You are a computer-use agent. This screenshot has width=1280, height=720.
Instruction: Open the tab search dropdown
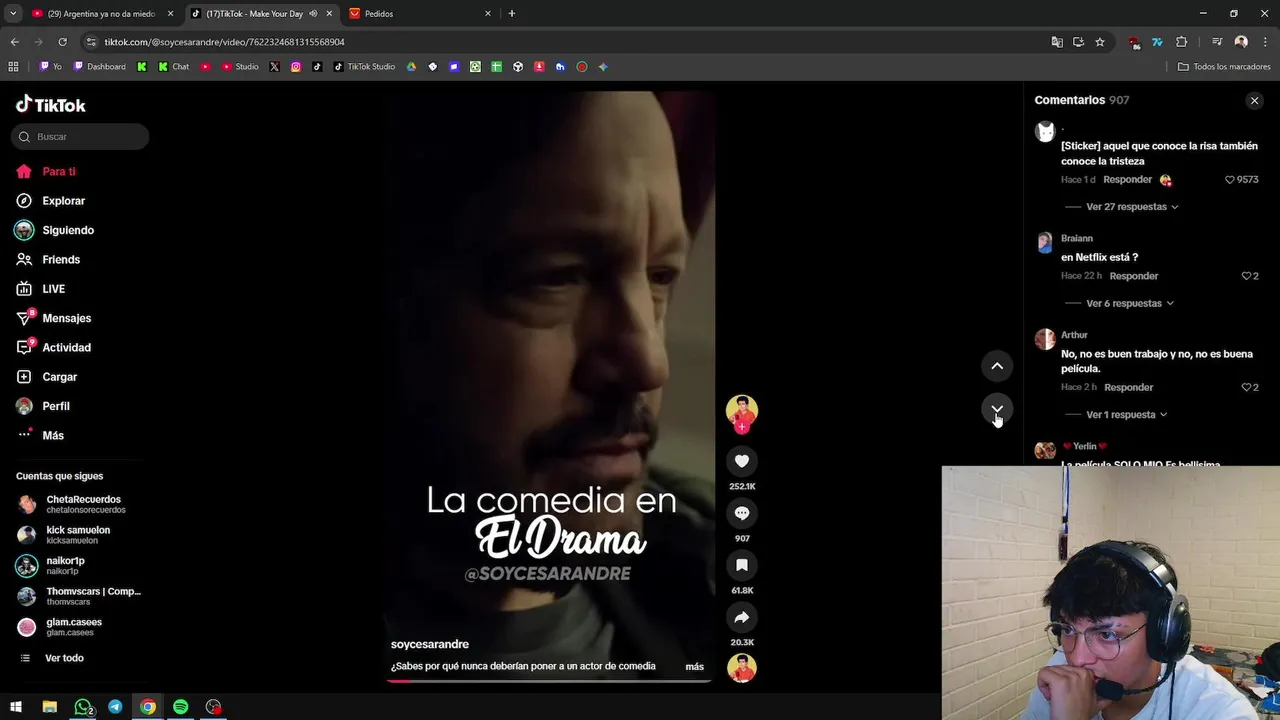click(x=12, y=14)
